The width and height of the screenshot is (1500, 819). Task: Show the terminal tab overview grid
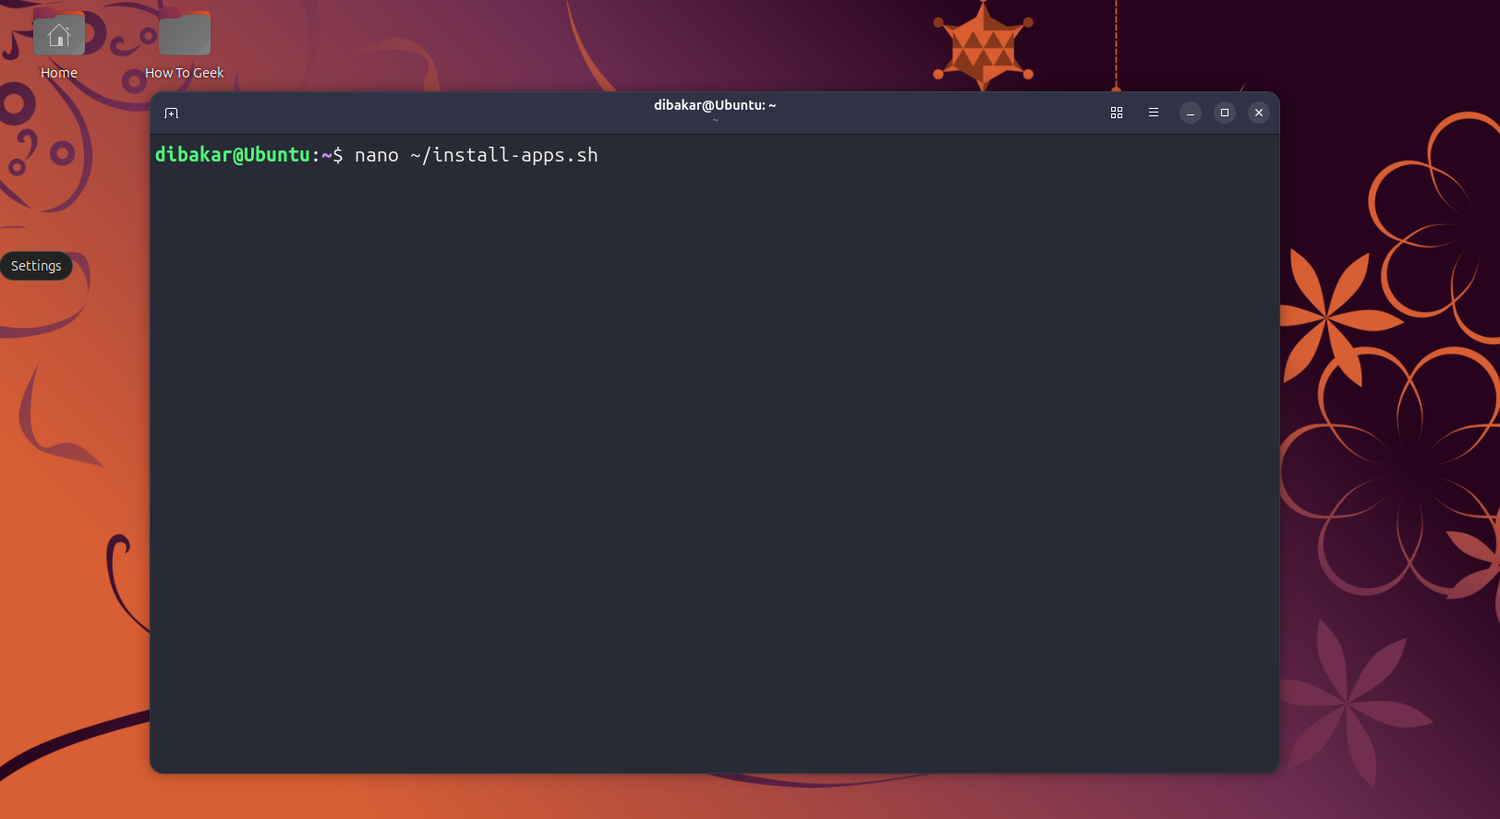coord(1116,113)
